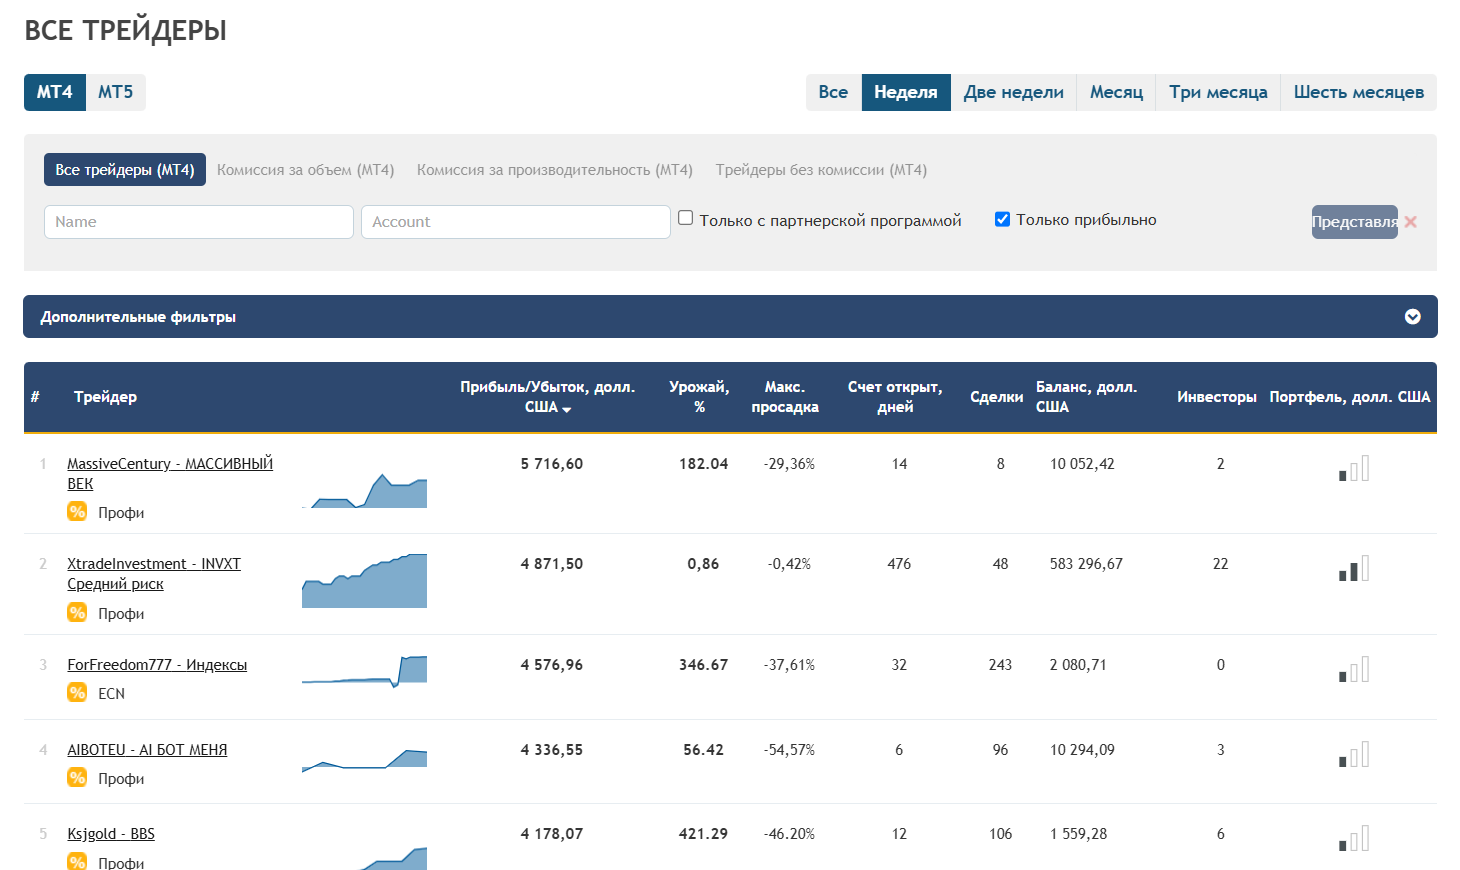Click profit value 5 716,60
Image resolution: width=1460 pixels, height=870 pixels.
[x=552, y=464]
